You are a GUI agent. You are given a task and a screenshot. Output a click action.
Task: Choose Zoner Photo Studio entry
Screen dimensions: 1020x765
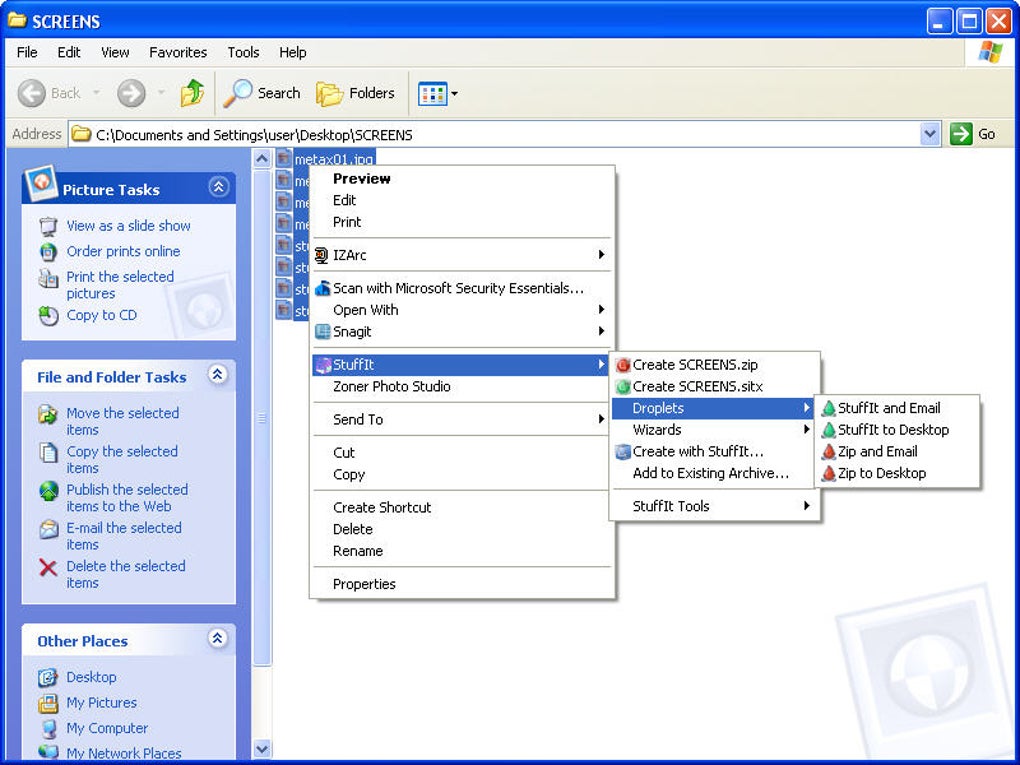[x=463, y=386]
